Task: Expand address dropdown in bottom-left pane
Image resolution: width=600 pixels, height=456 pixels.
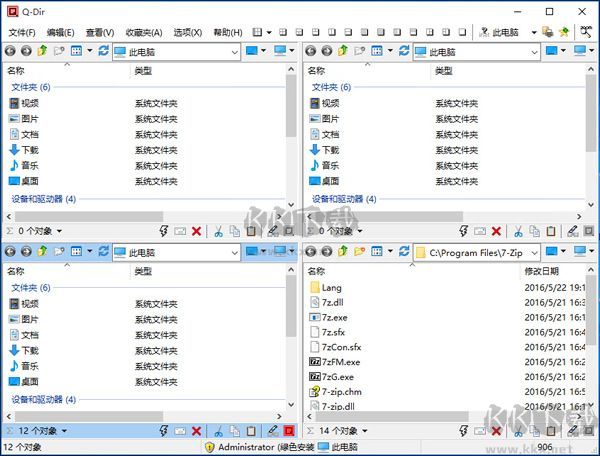Action: coord(235,253)
